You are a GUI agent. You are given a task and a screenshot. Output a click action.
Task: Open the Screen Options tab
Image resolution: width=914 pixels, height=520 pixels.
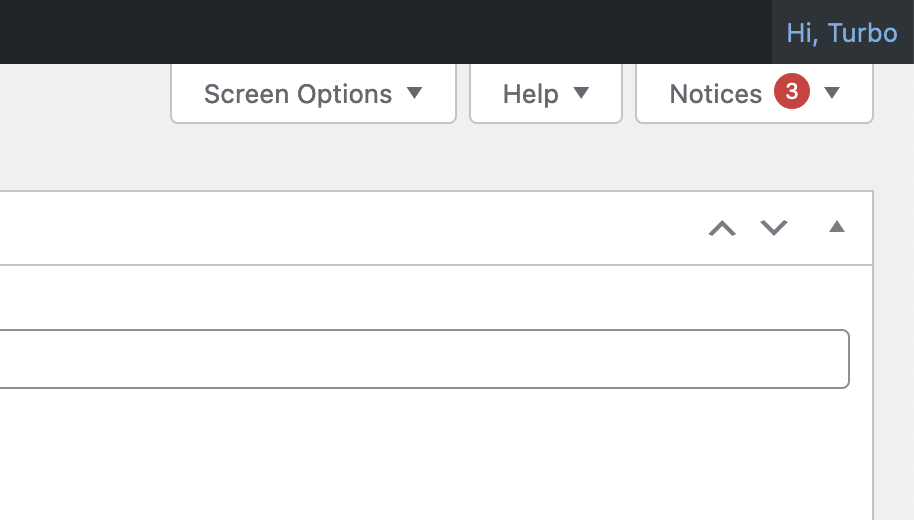(x=298, y=94)
